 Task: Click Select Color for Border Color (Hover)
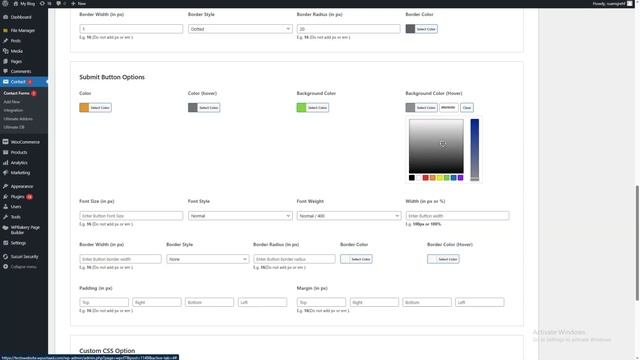(443, 259)
